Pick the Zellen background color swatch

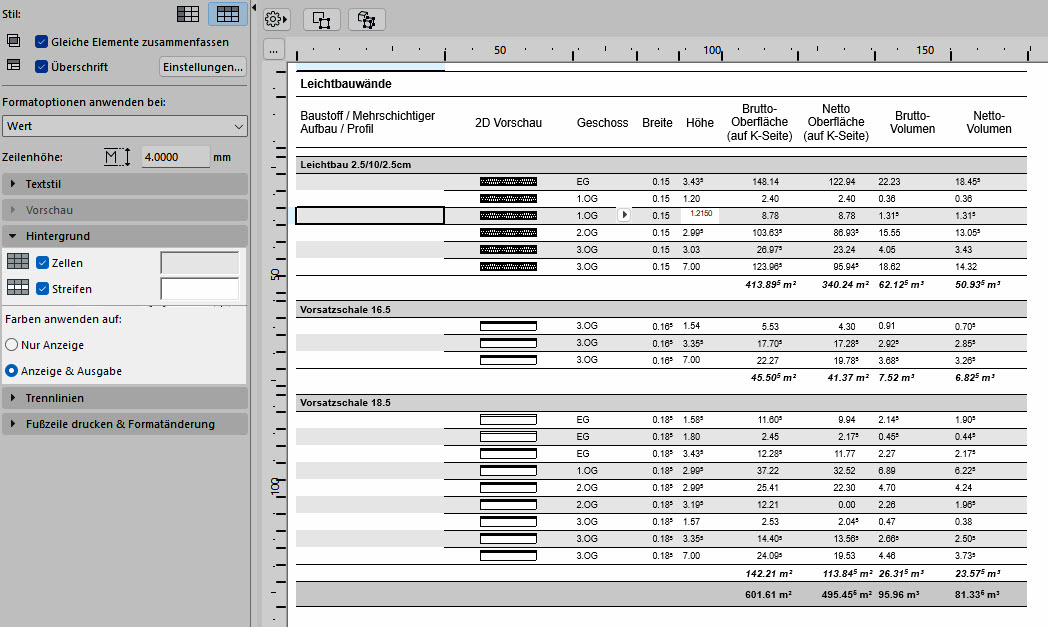tap(200, 263)
